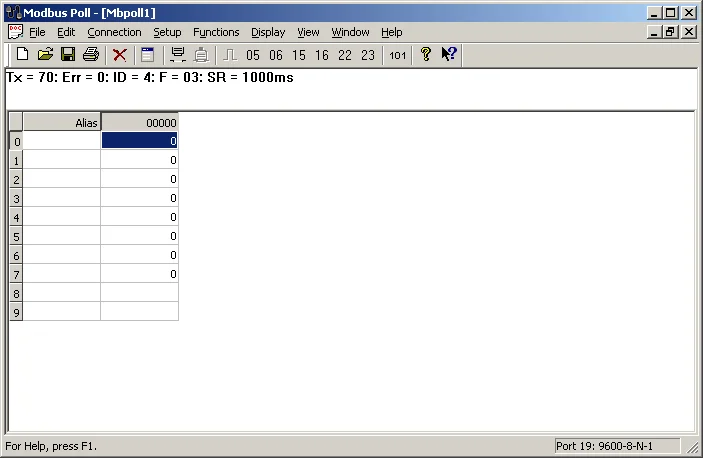Open the Connection menu

coord(114,32)
